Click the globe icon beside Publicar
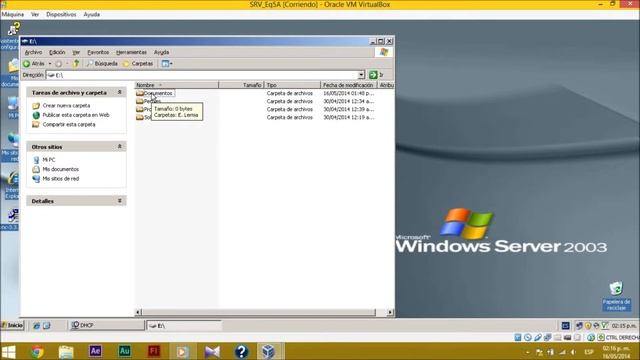640x360 pixels. click(36, 115)
